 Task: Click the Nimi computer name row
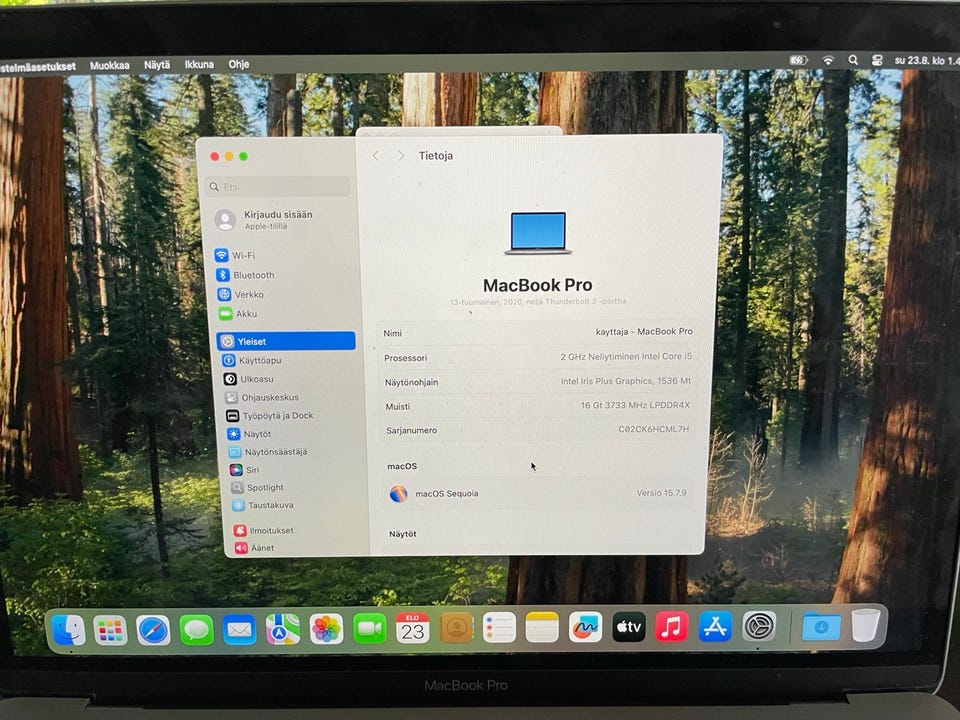click(x=538, y=332)
